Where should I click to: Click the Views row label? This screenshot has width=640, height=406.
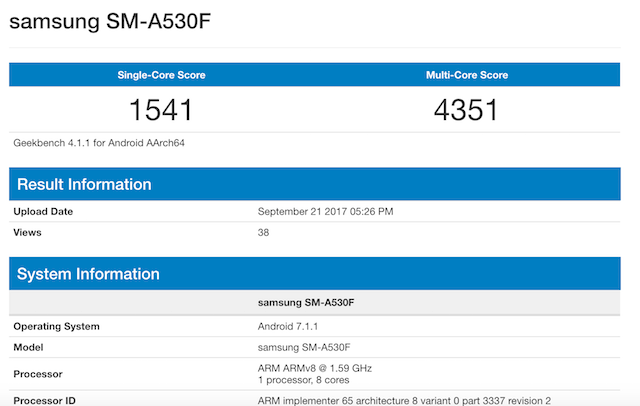pyautogui.click(x=29, y=232)
